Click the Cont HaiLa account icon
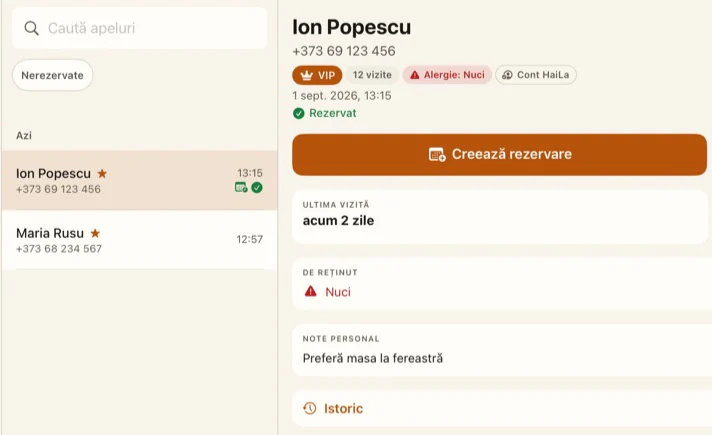 (507, 75)
